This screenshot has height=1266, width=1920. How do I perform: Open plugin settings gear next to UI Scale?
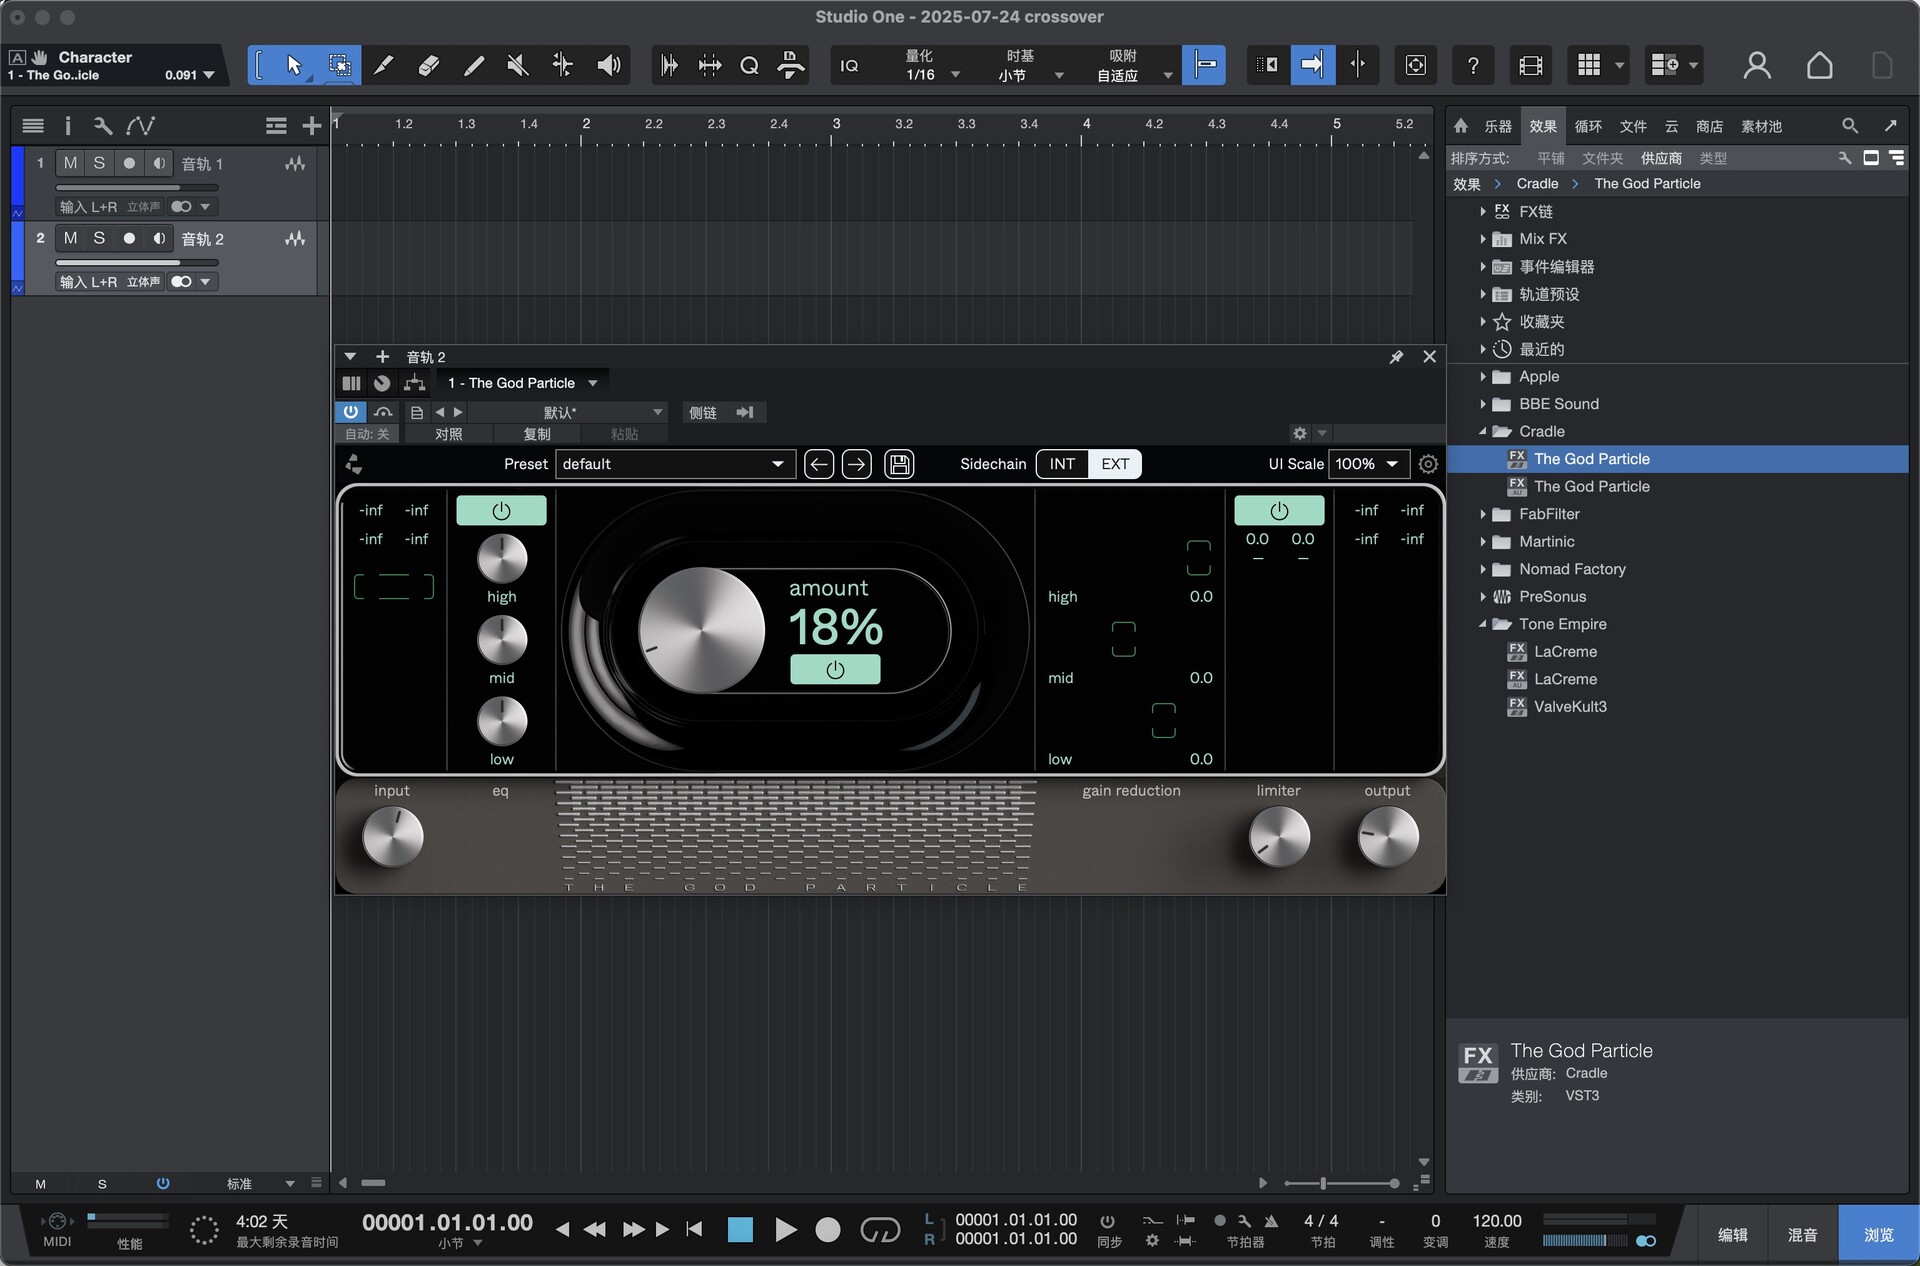point(1428,464)
